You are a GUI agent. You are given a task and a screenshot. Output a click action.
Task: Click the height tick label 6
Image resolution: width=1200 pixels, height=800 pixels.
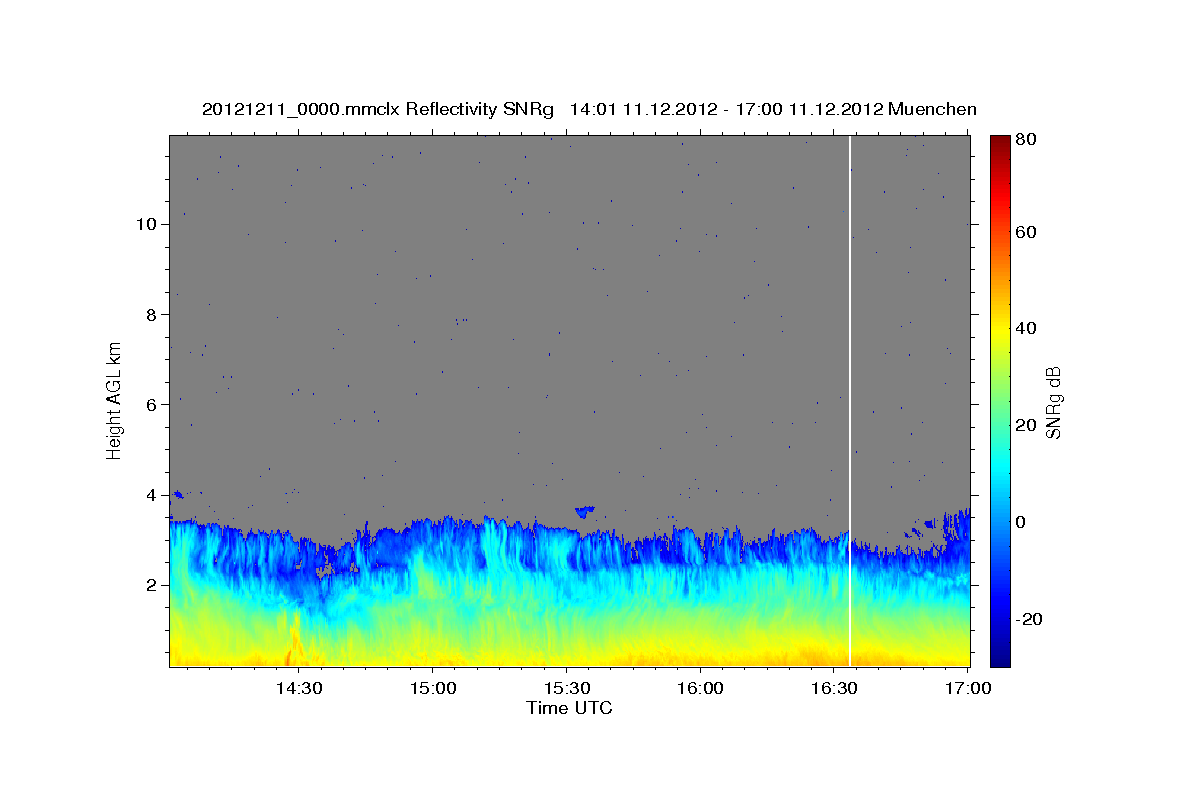point(153,405)
